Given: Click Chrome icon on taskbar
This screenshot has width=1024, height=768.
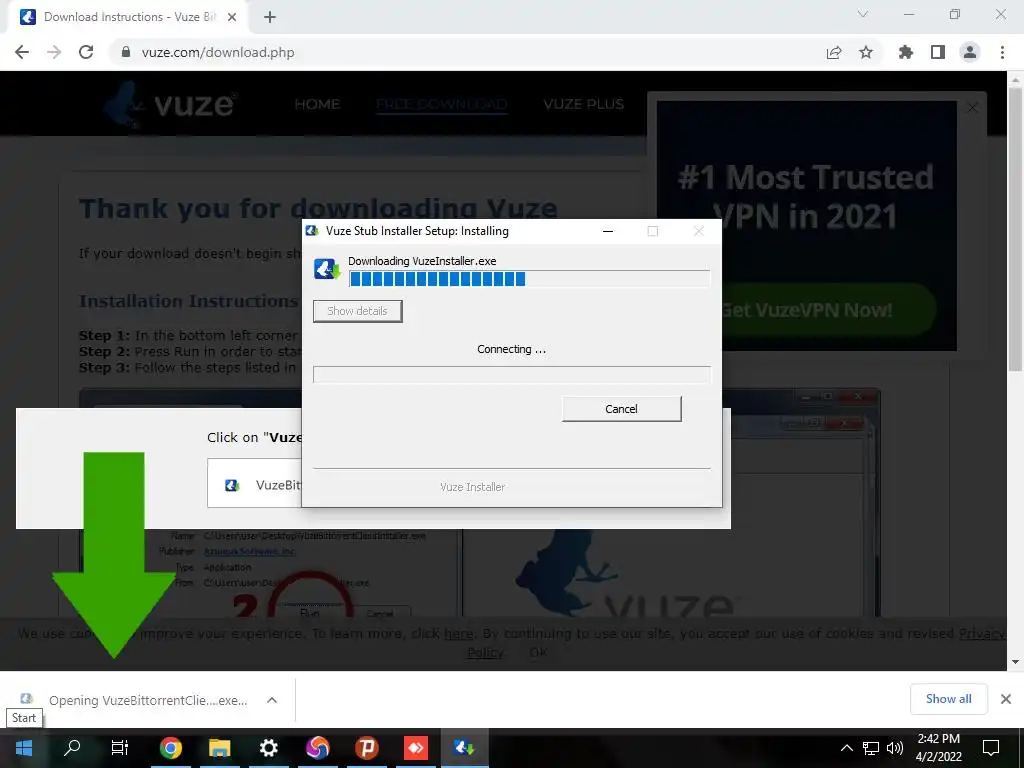Looking at the screenshot, I should tap(170, 748).
